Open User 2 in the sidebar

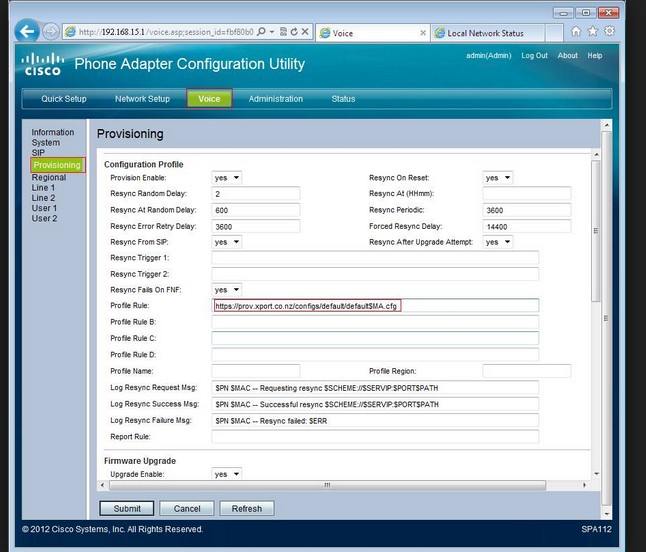click(x=44, y=219)
